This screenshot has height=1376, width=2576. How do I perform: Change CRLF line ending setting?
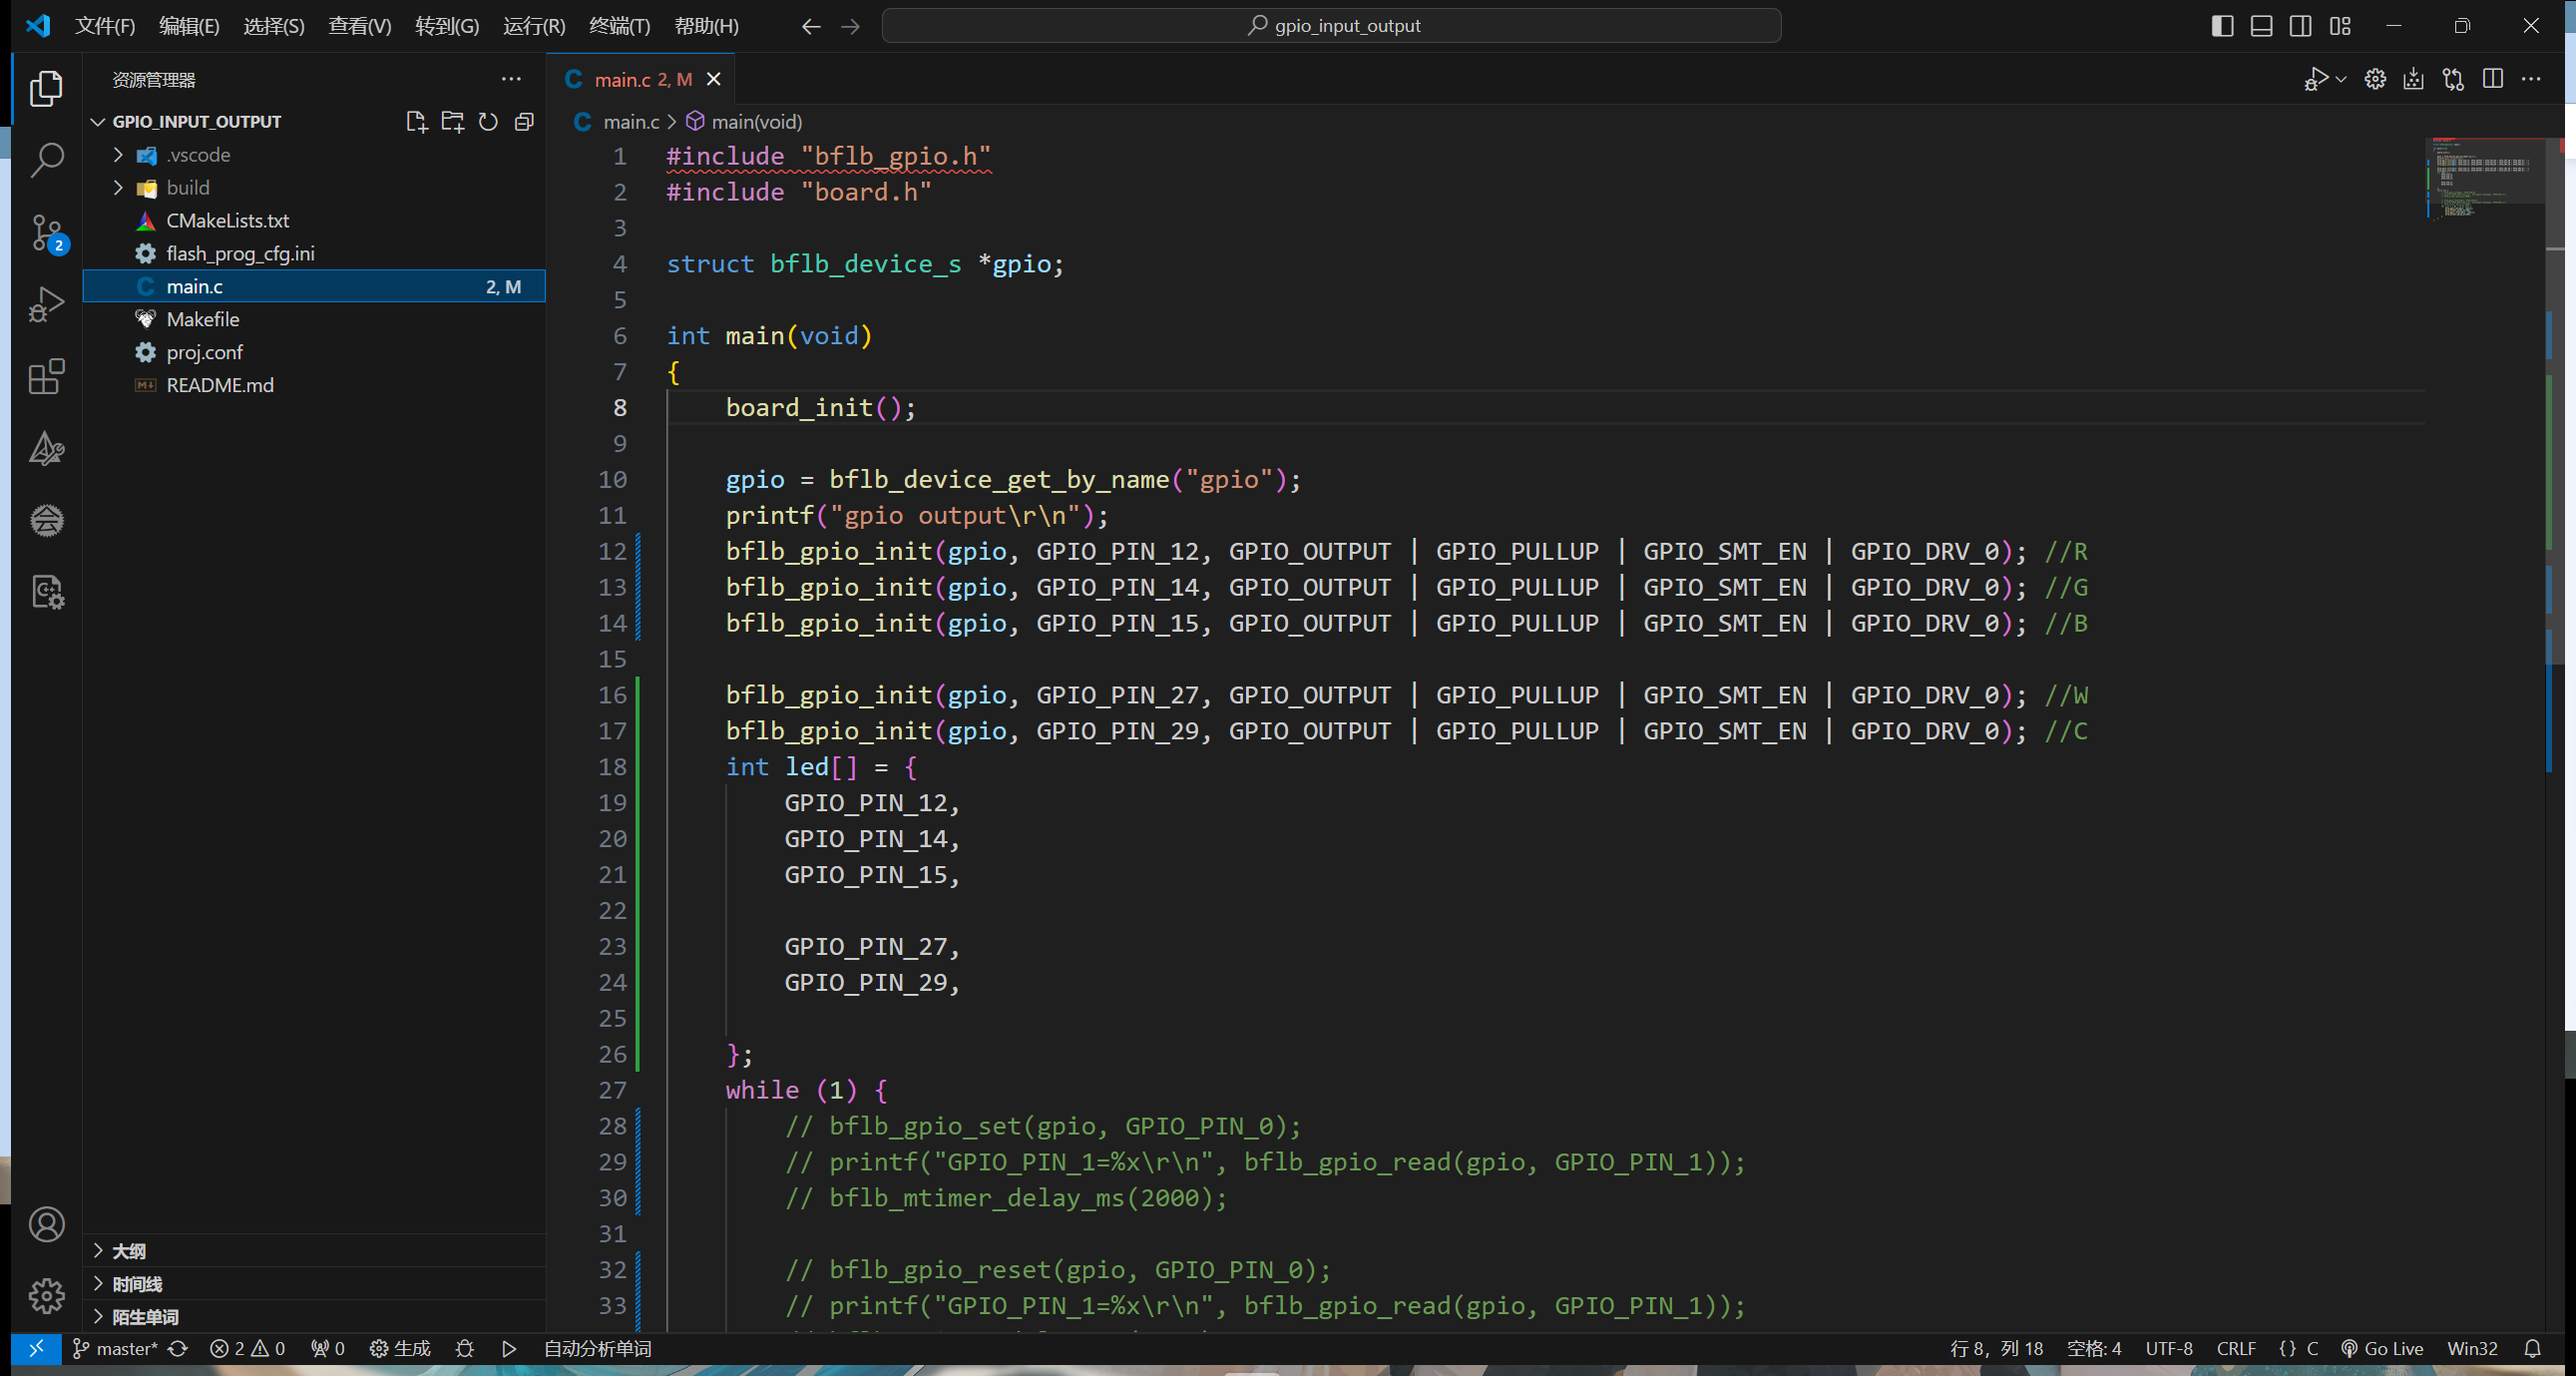click(x=2236, y=1348)
